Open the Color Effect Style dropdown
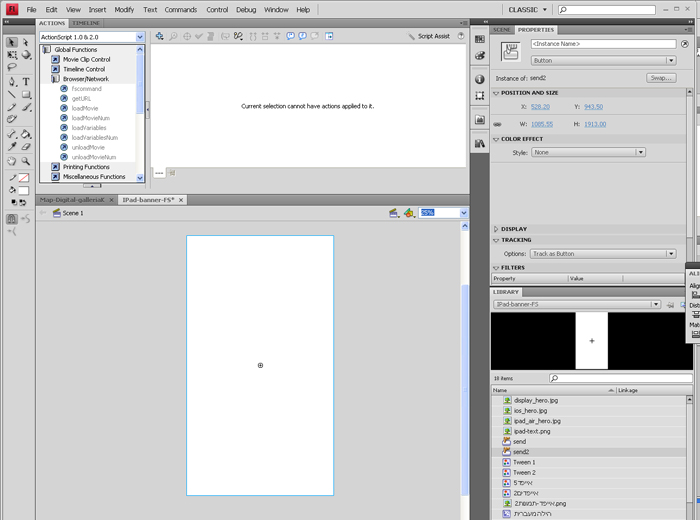The width and height of the screenshot is (700, 520). click(588, 153)
